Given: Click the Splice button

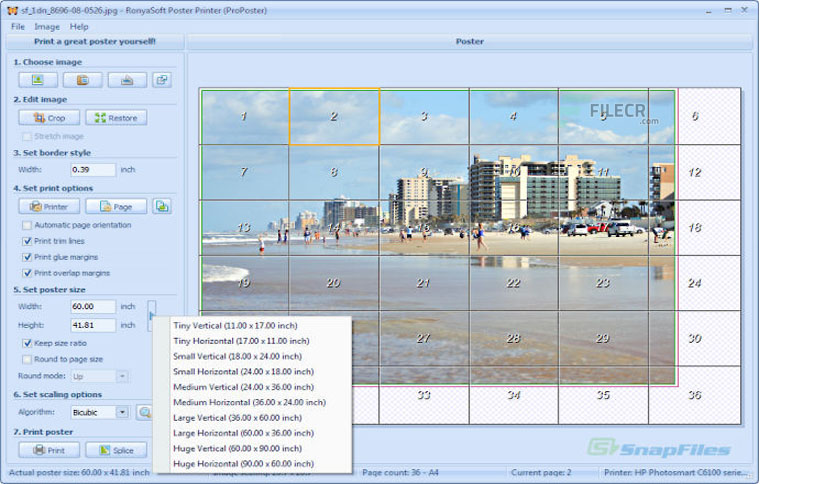Looking at the screenshot, I should coord(116,450).
